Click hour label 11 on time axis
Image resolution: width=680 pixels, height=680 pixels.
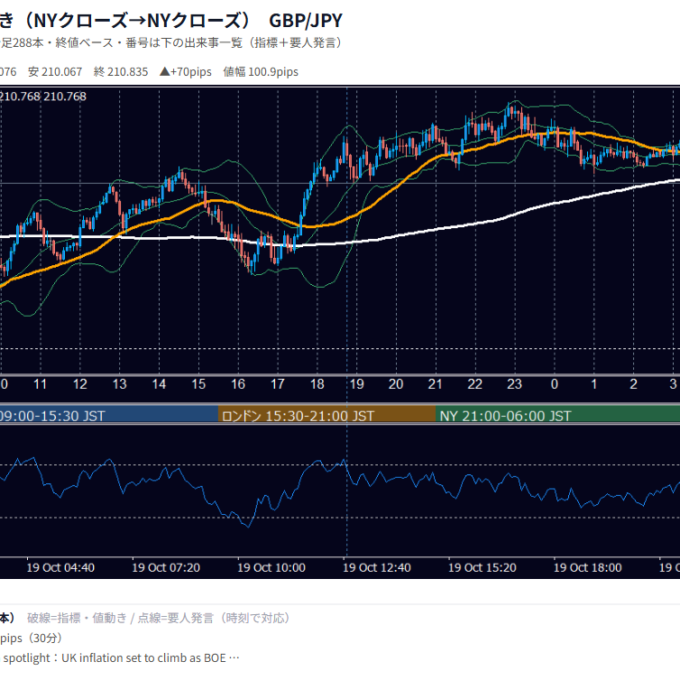coord(40,384)
